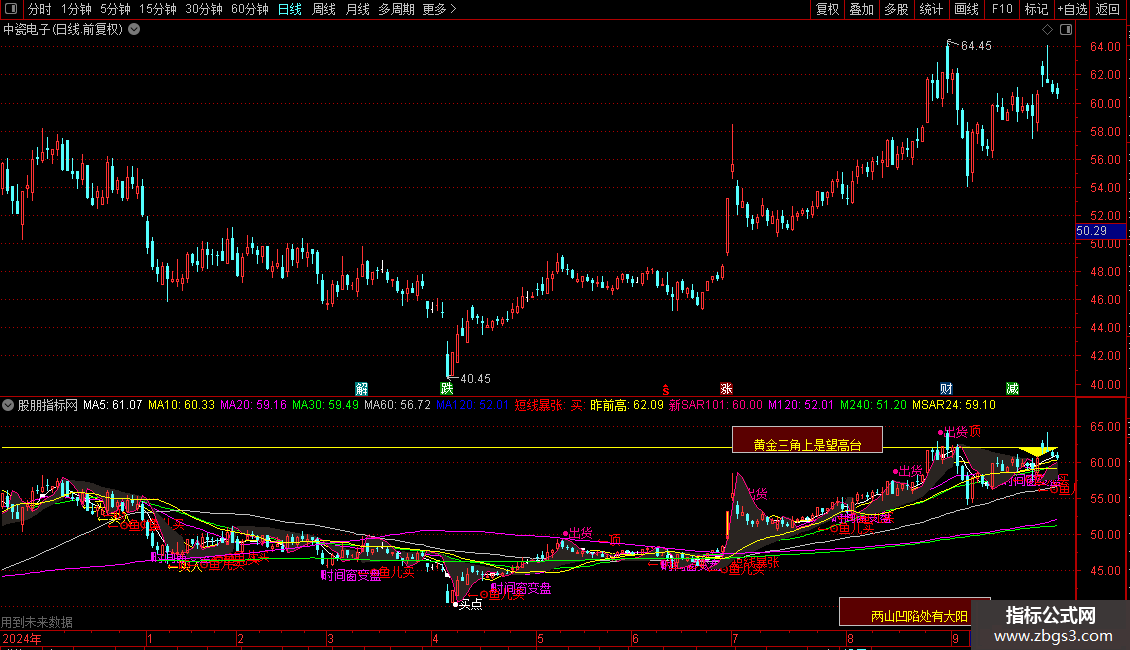
Task: Click the MA5: 61.07 indicator value
Action: coord(112,405)
